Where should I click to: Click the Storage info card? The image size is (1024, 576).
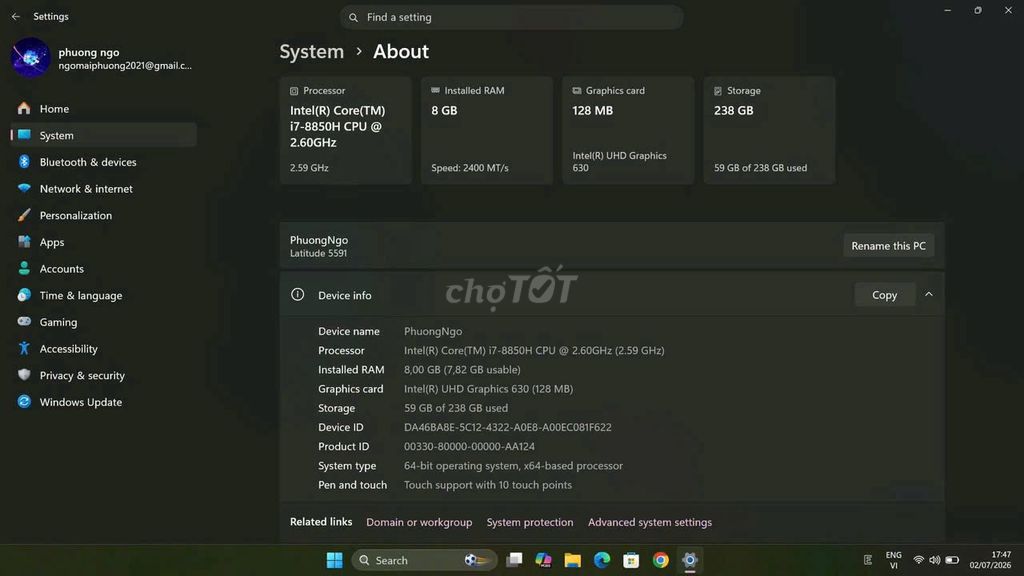pyautogui.click(x=769, y=130)
